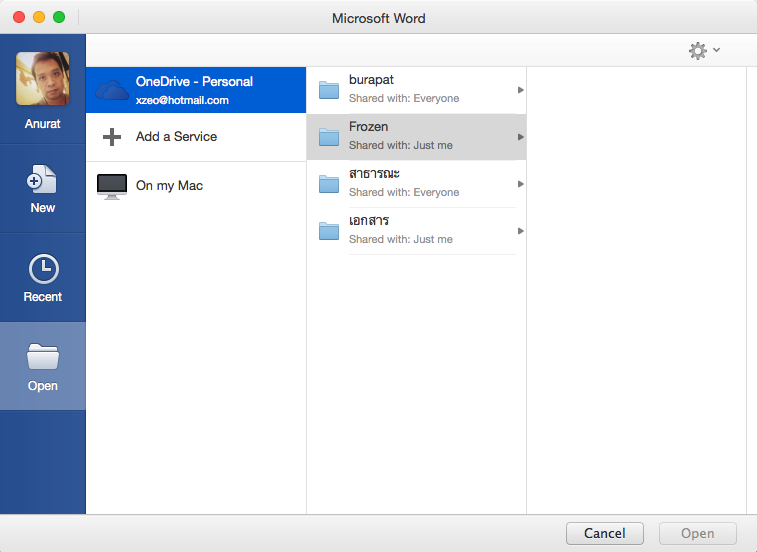Click the Frozen folder icon
Screen dimensions: 757x552
coord(329,137)
